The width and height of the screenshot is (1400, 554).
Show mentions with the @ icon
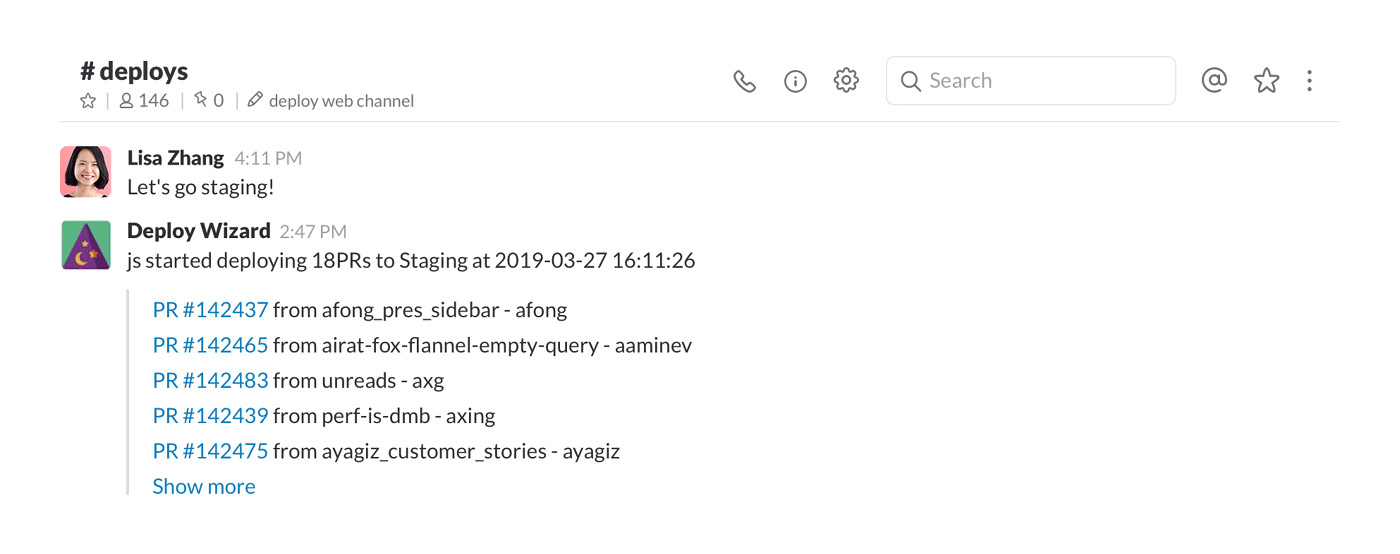coord(1214,80)
